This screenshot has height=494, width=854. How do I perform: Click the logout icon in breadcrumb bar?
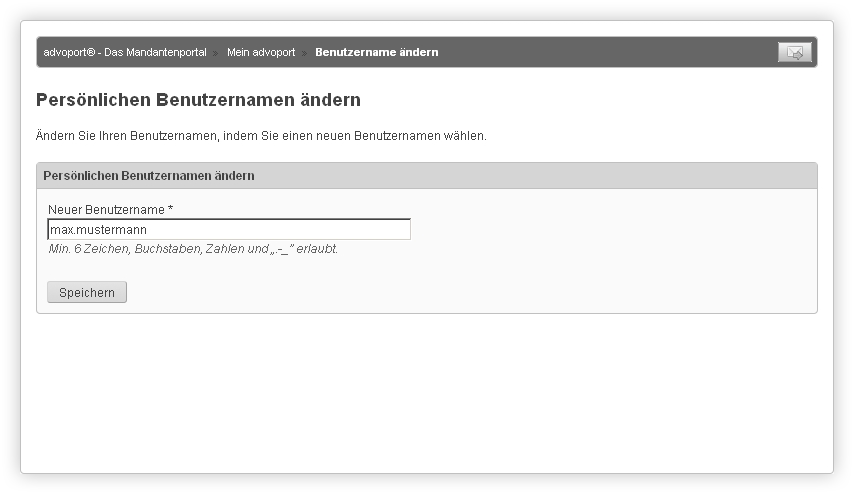pyautogui.click(x=795, y=52)
